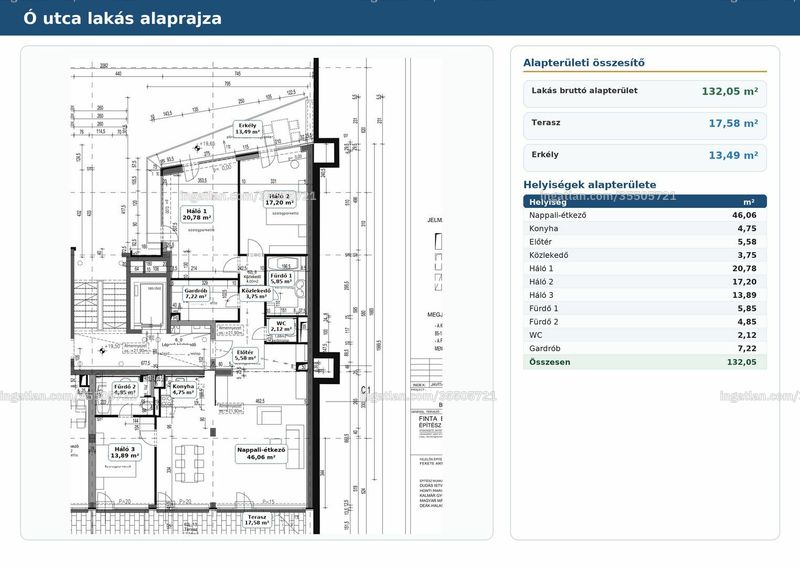Click the 'Háló 1 20,78 m²' plan label
800x567 pixels.
[196, 214]
